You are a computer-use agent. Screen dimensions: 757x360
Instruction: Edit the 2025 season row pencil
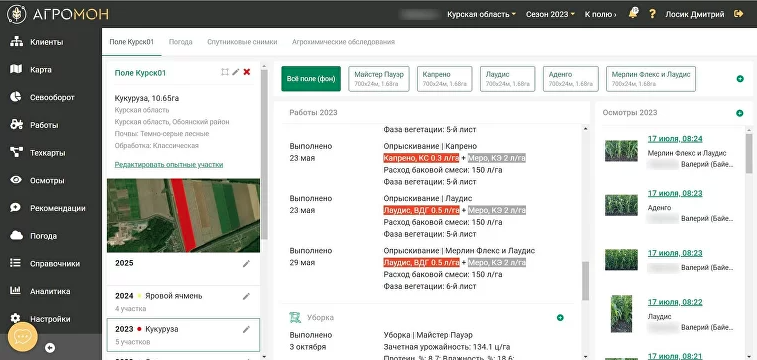tap(246, 263)
